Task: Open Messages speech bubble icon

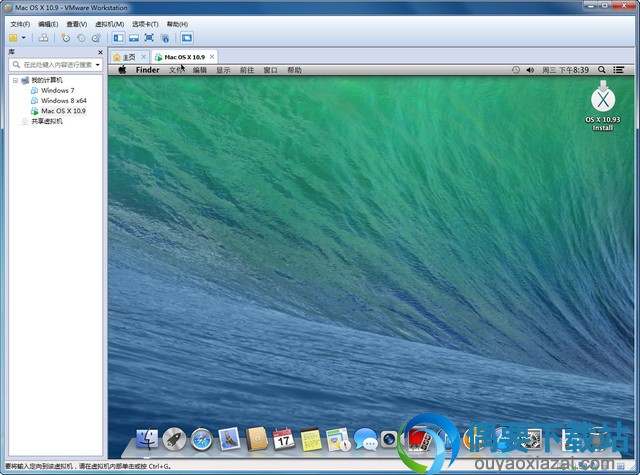Action: tap(366, 439)
